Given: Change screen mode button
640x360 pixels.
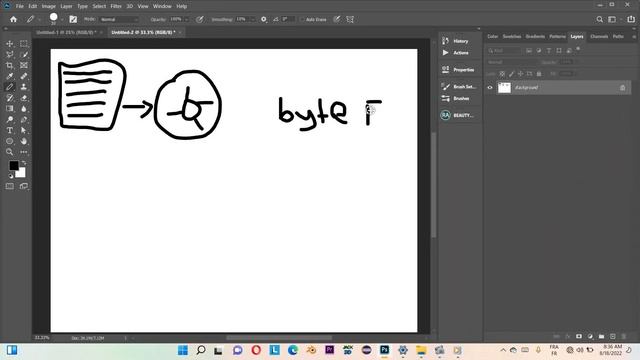Looking at the screenshot, I should [24, 186].
